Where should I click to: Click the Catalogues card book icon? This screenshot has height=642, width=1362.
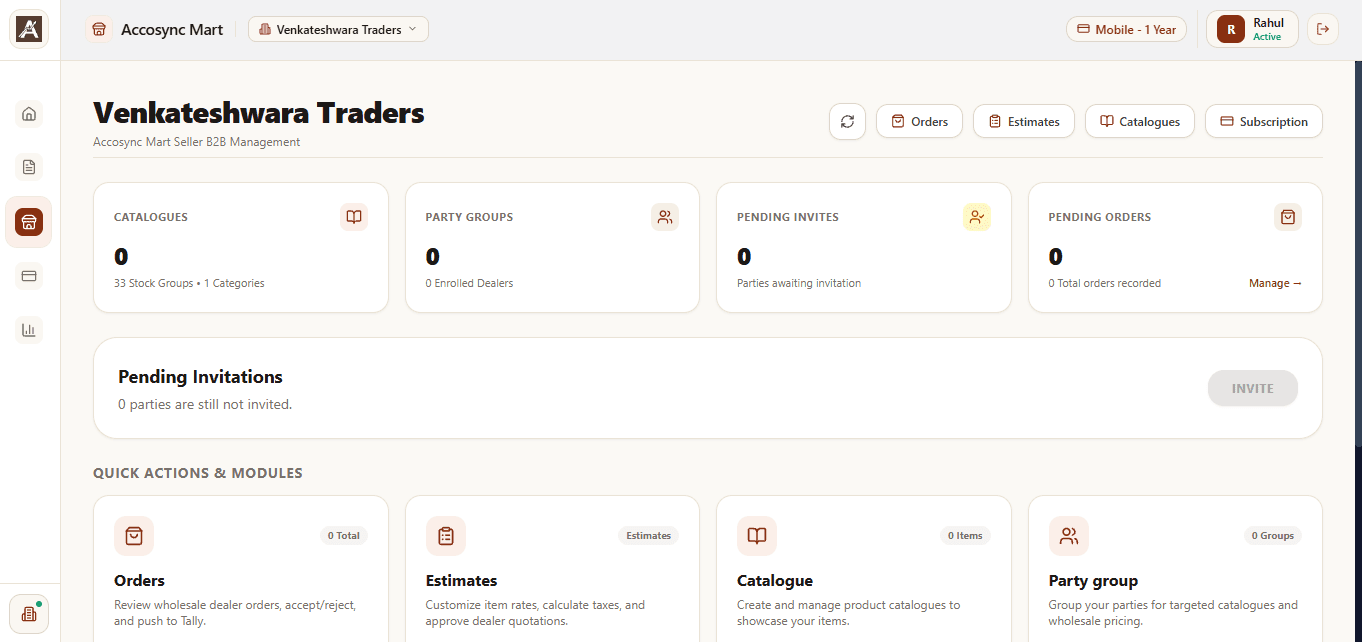[354, 217]
